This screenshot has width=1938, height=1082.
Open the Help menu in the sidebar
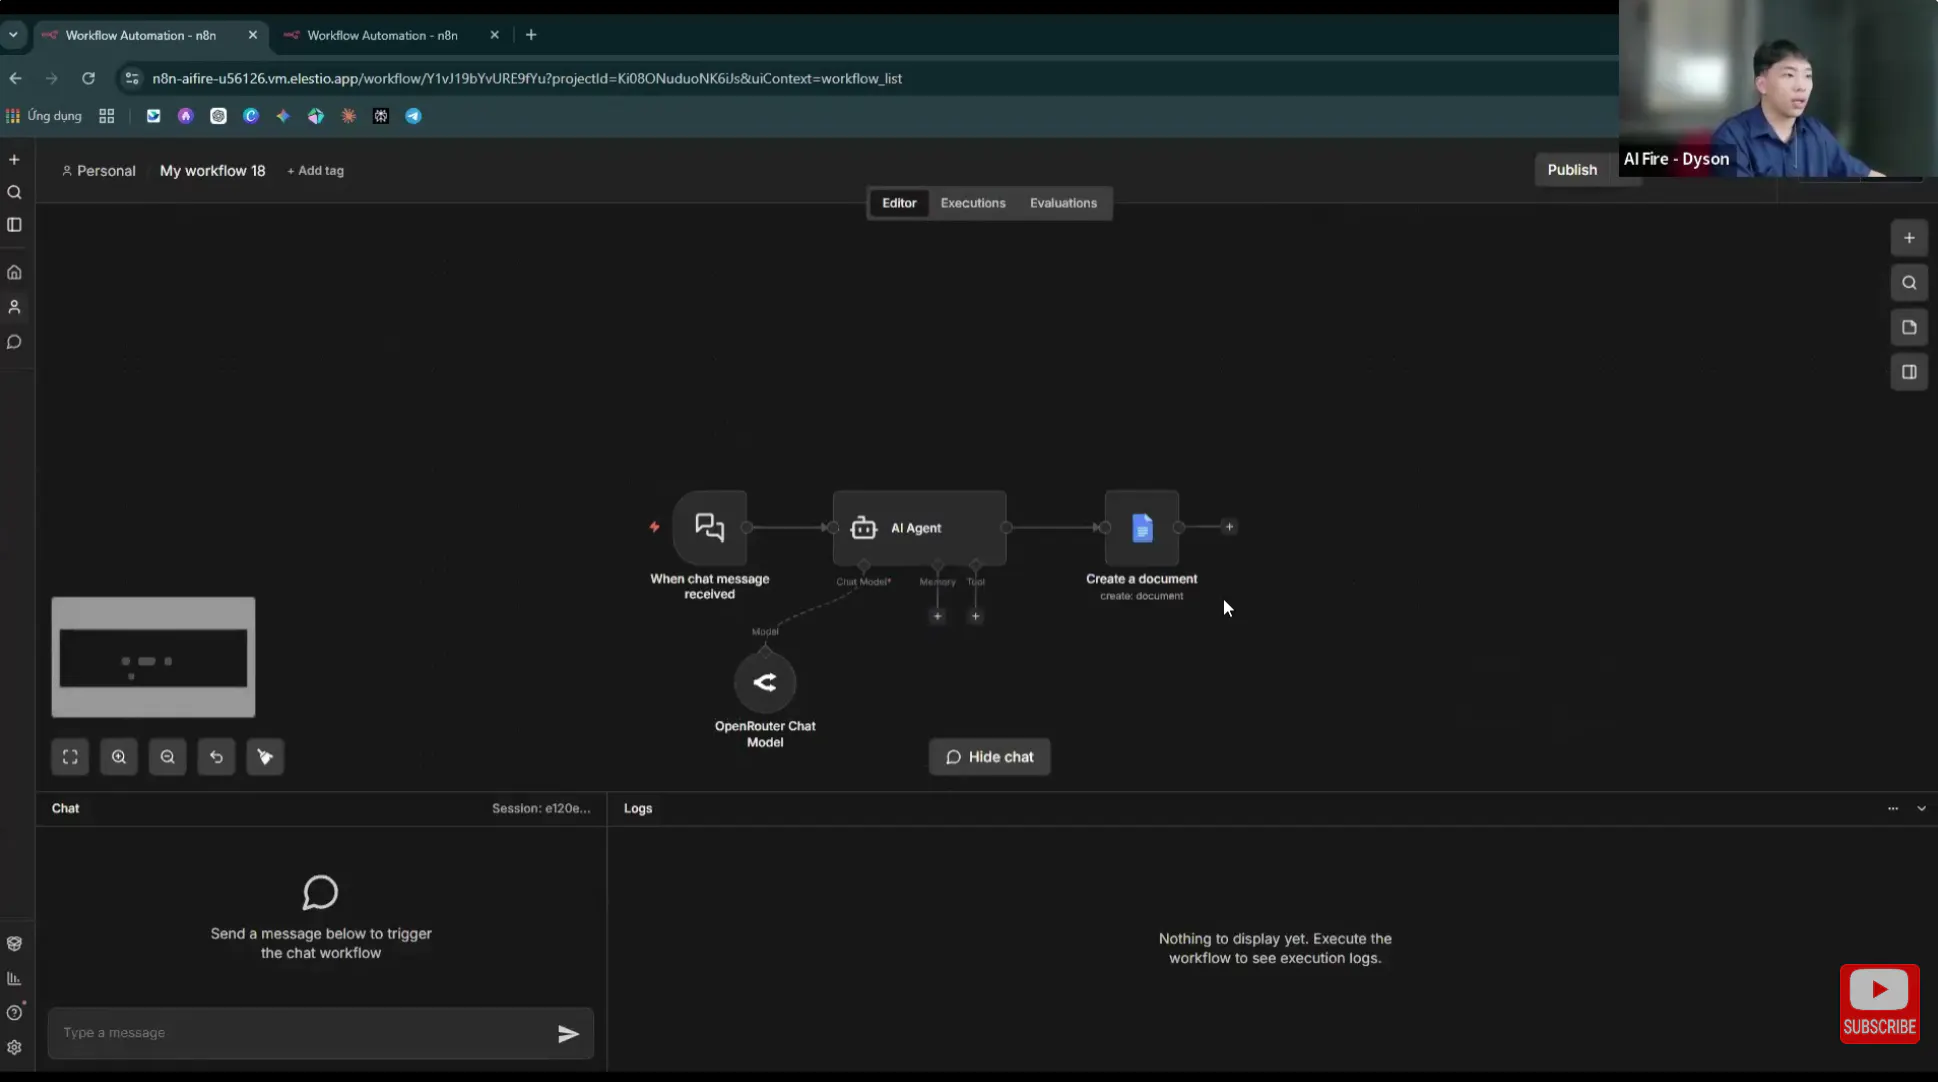click(x=14, y=1013)
